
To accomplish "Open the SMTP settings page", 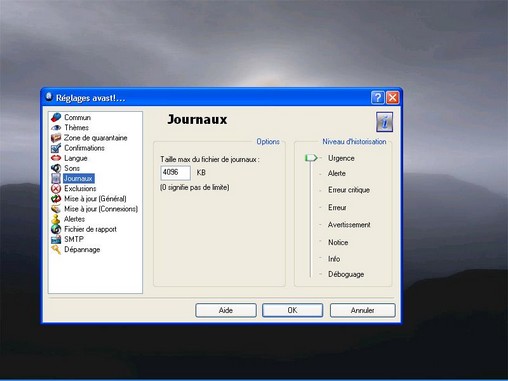I will (74, 239).
